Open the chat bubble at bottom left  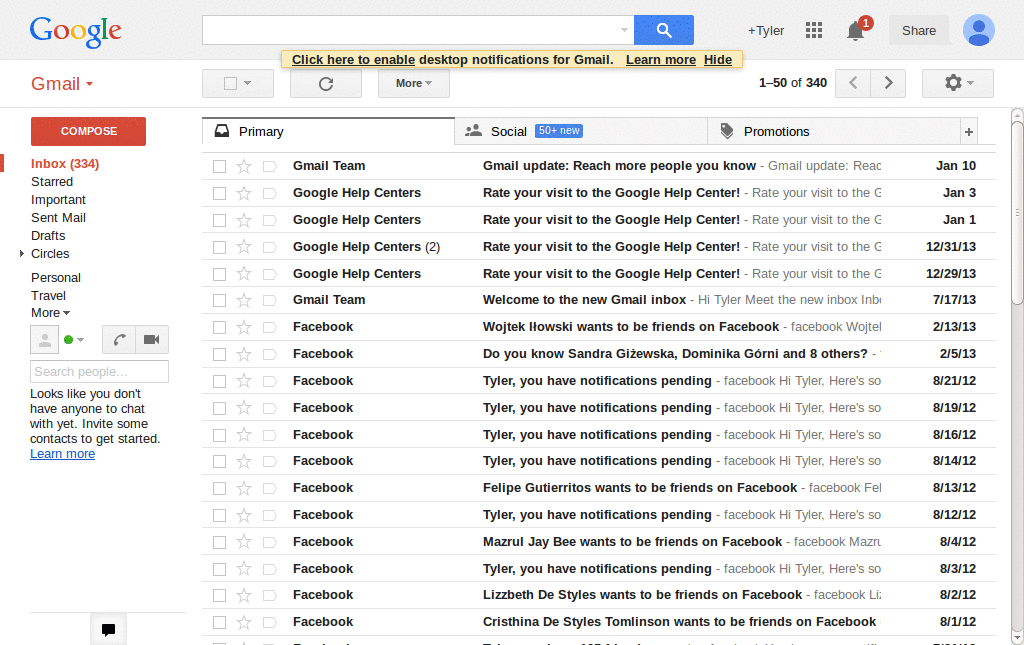click(x=108, y=629)
